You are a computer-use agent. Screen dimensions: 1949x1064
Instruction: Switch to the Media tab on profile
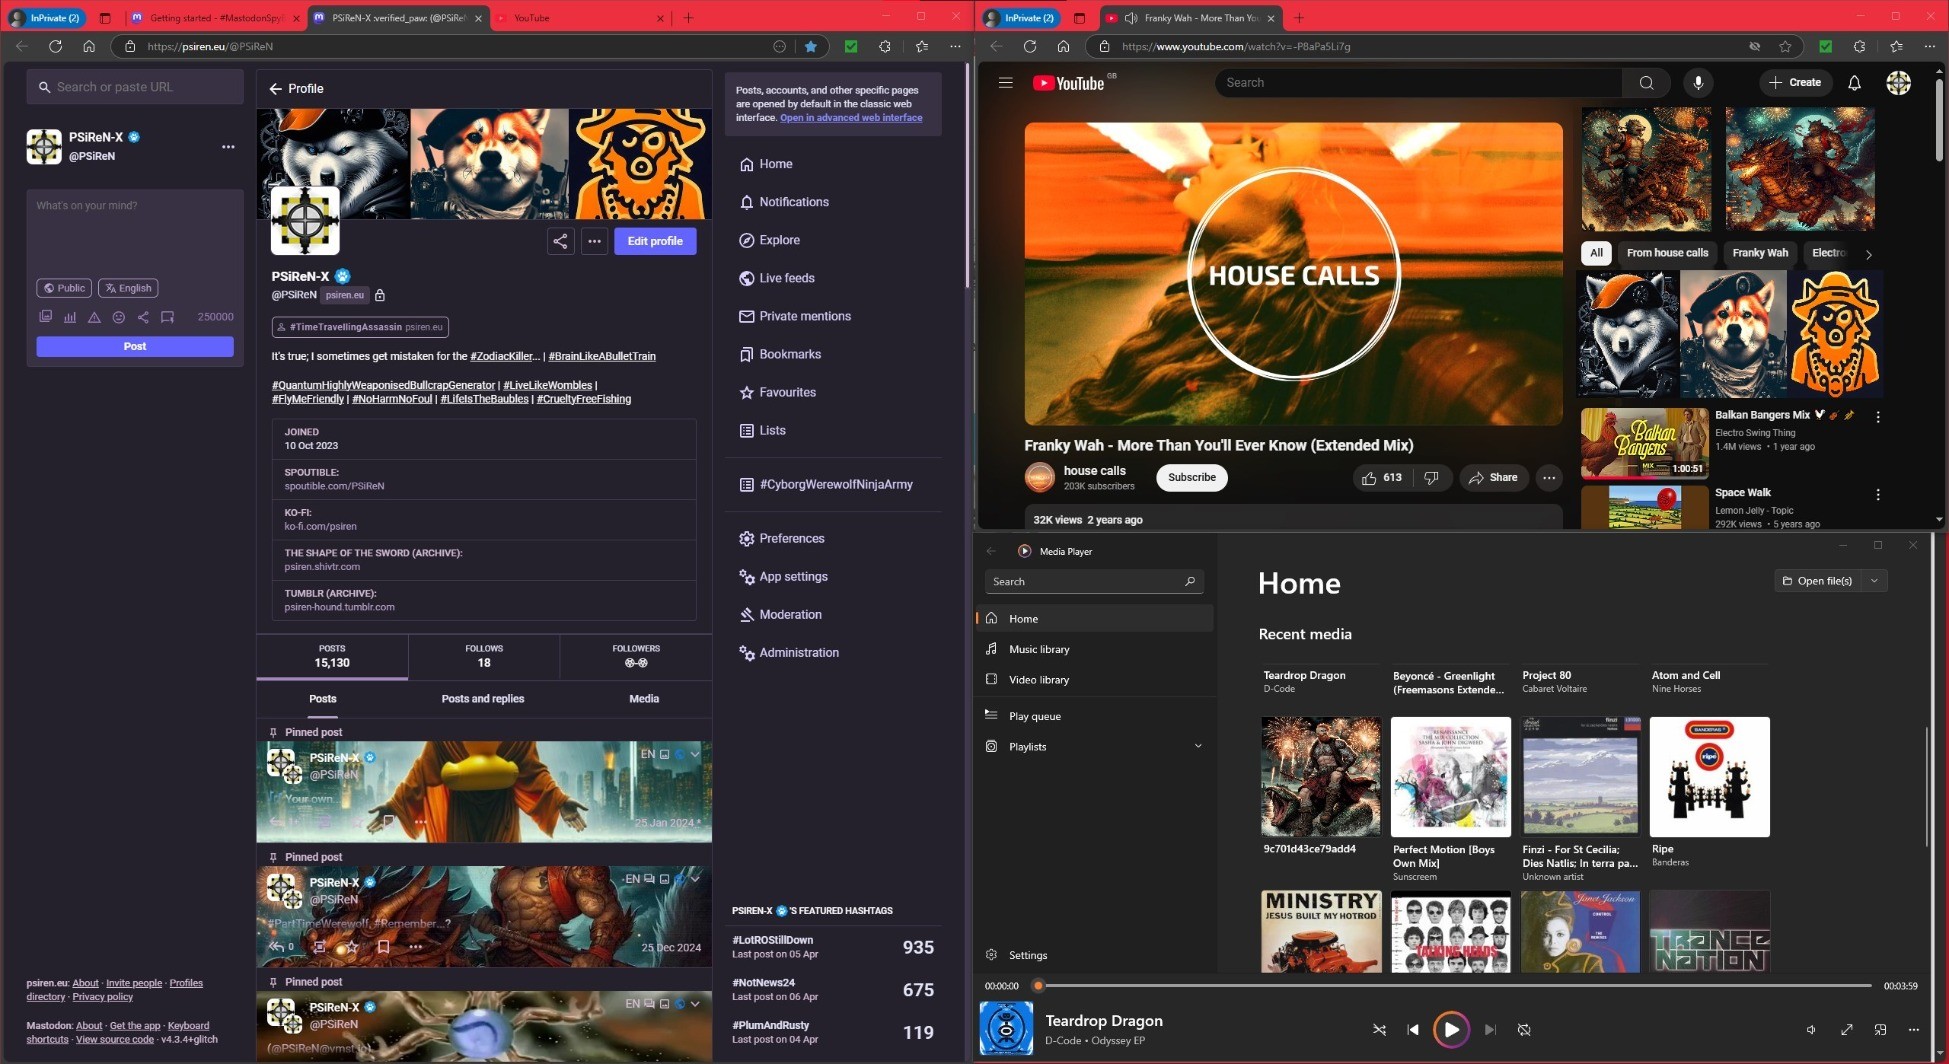click(644, 699)
